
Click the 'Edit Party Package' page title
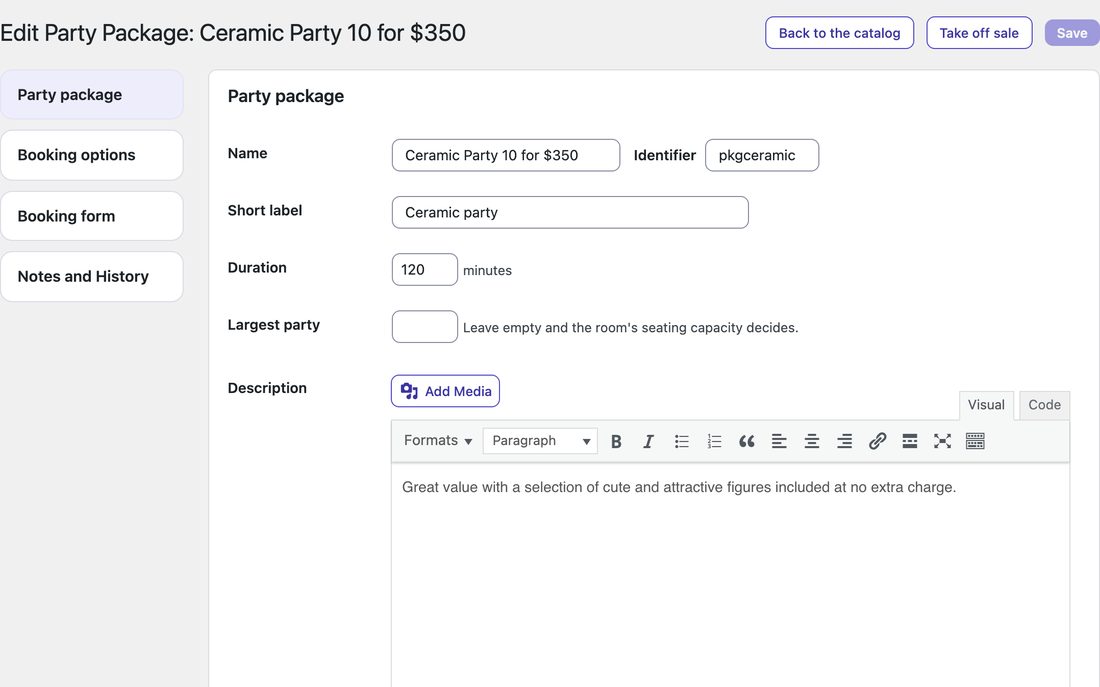(233, 33)
